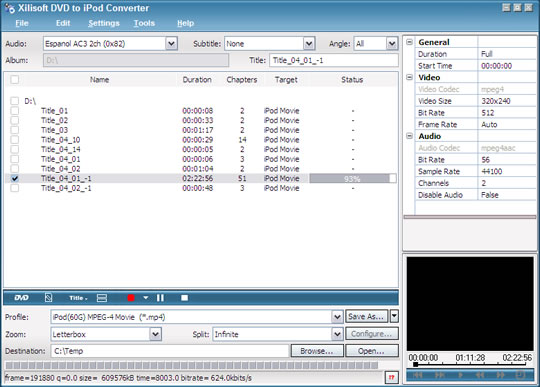The image size is (540, 387).
Task: Click the Start Time value 00:00:00
Action: click(496, 66)
